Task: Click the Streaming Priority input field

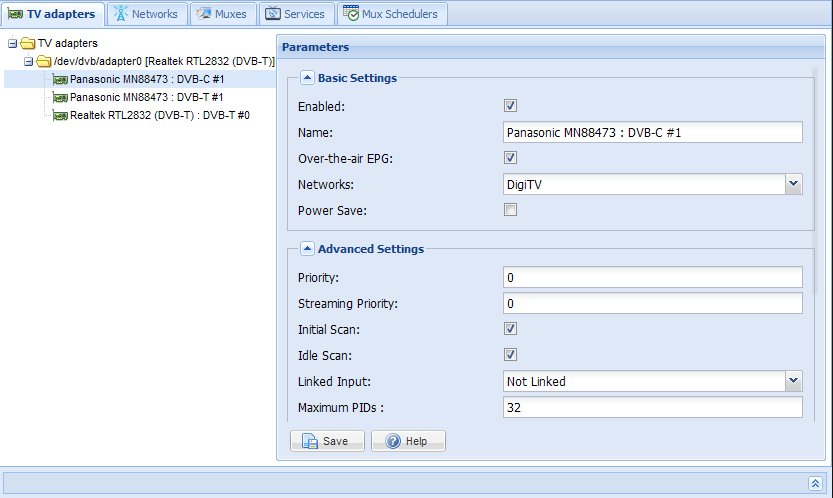Action: [x=652, y=303]
